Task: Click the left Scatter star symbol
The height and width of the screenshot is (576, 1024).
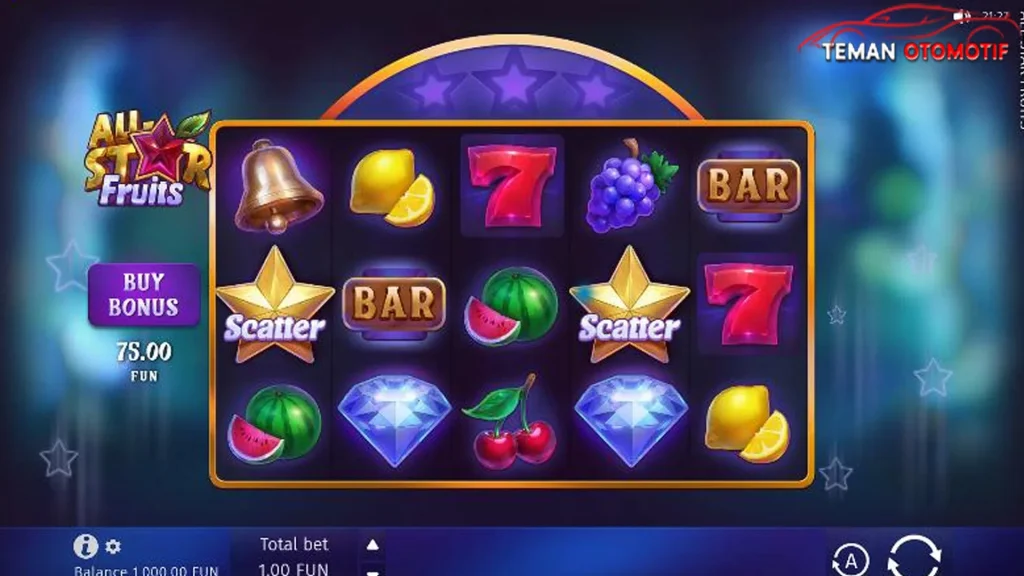Action: (275, 305)
